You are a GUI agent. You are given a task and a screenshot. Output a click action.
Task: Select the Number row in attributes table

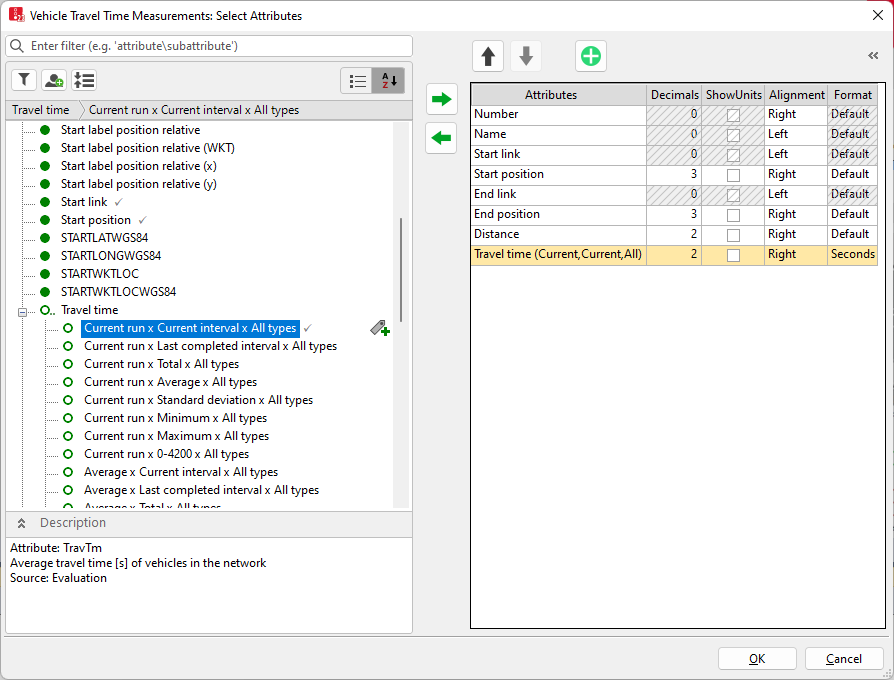point(674,115)
